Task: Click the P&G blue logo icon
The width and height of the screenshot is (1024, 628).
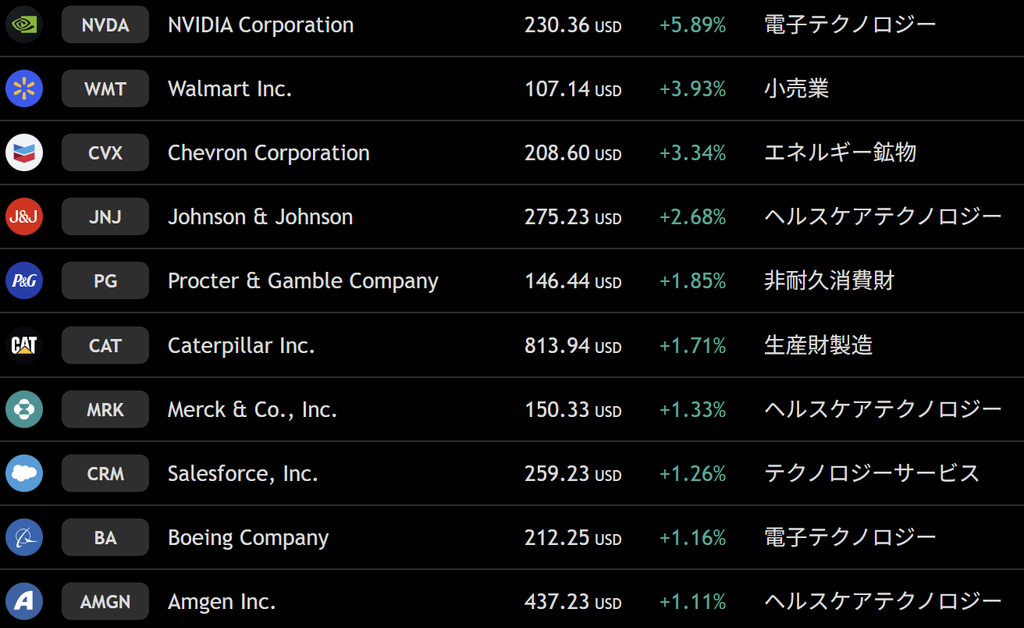Action: 24,281
